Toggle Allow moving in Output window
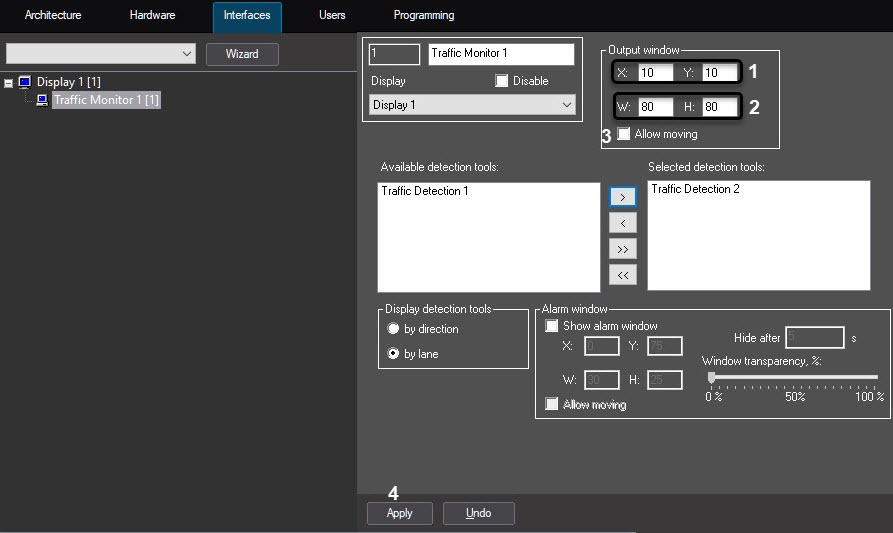Screen dimensions: 893x533 coord(624,134)
